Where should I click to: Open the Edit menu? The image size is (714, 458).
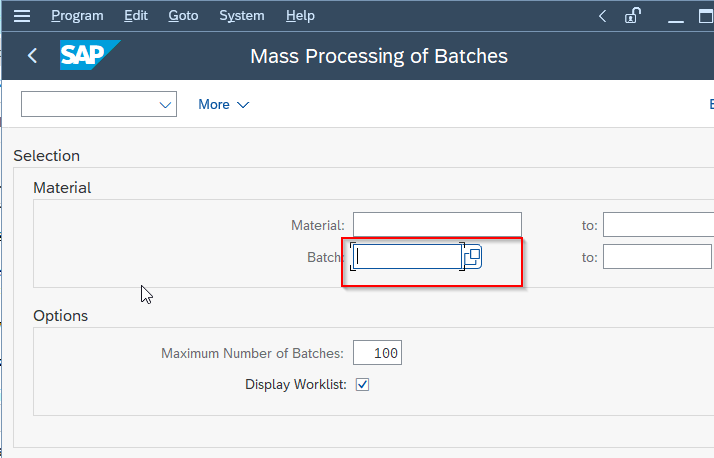pos(136,15)
